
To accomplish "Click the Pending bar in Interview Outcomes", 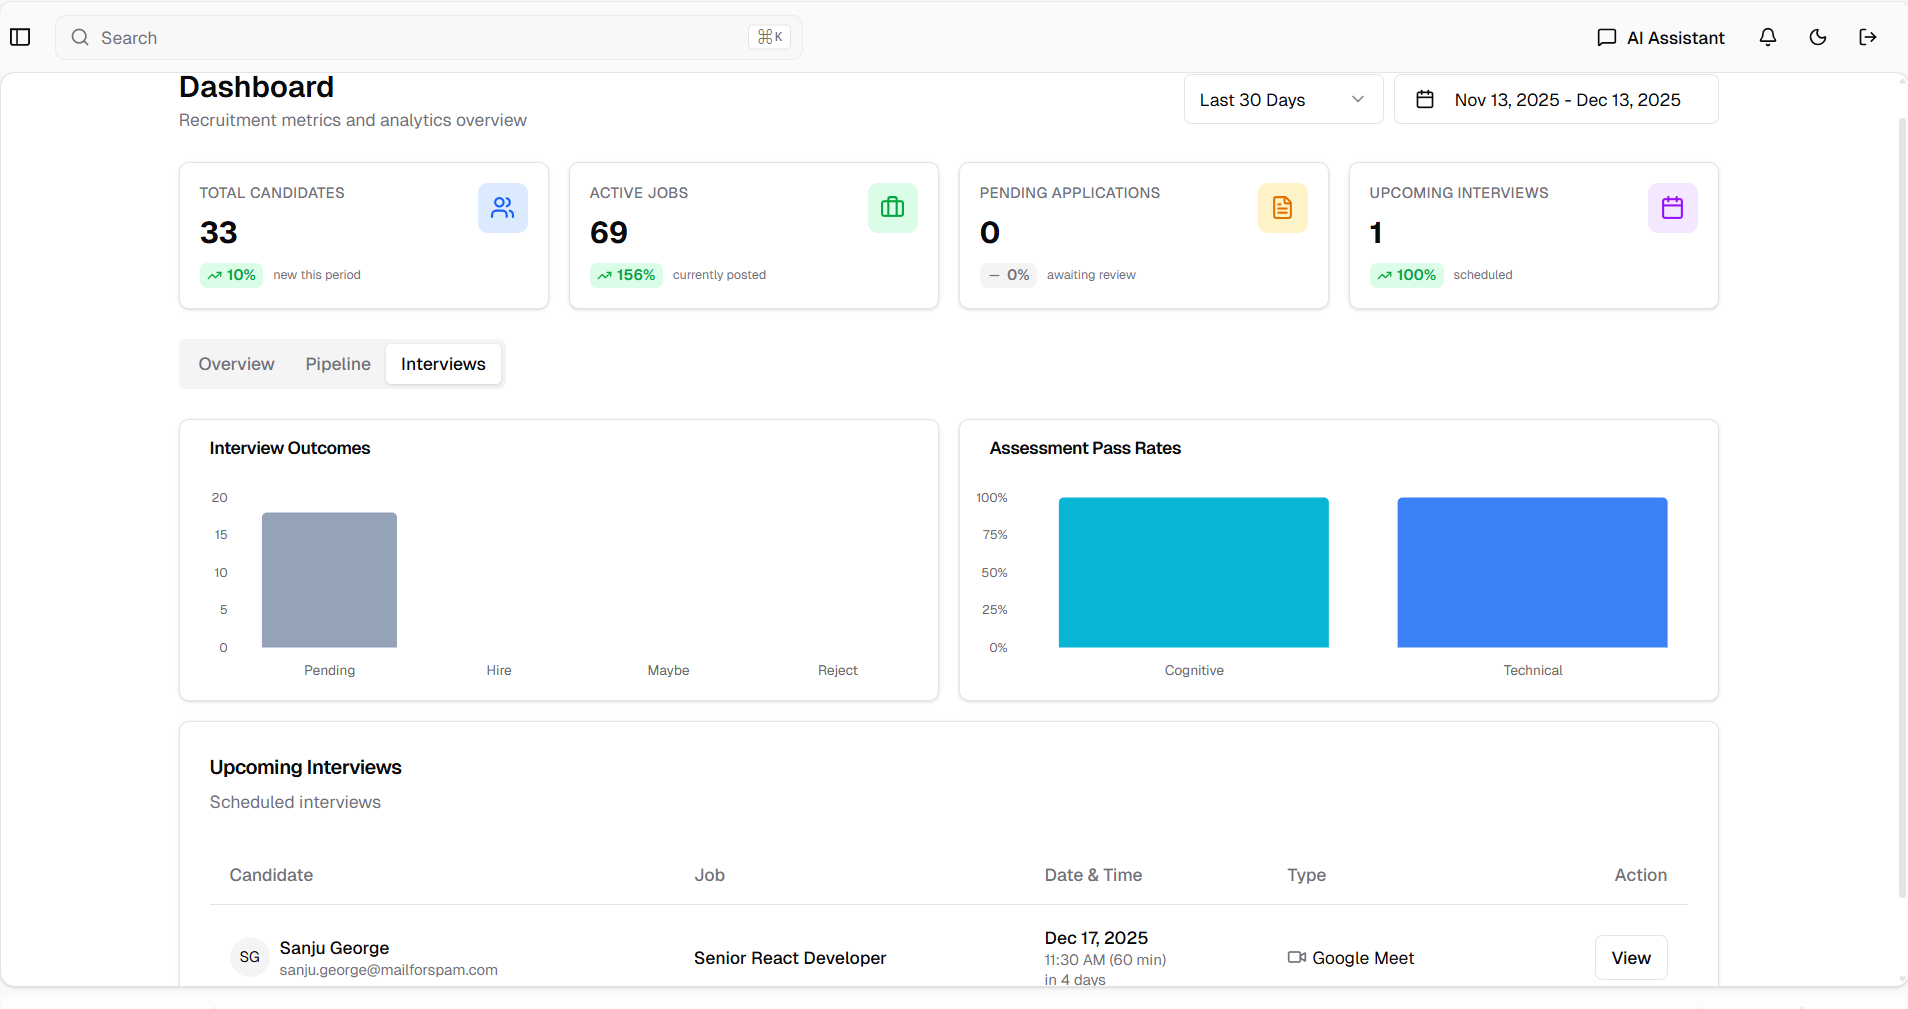I will click(329, 580).
